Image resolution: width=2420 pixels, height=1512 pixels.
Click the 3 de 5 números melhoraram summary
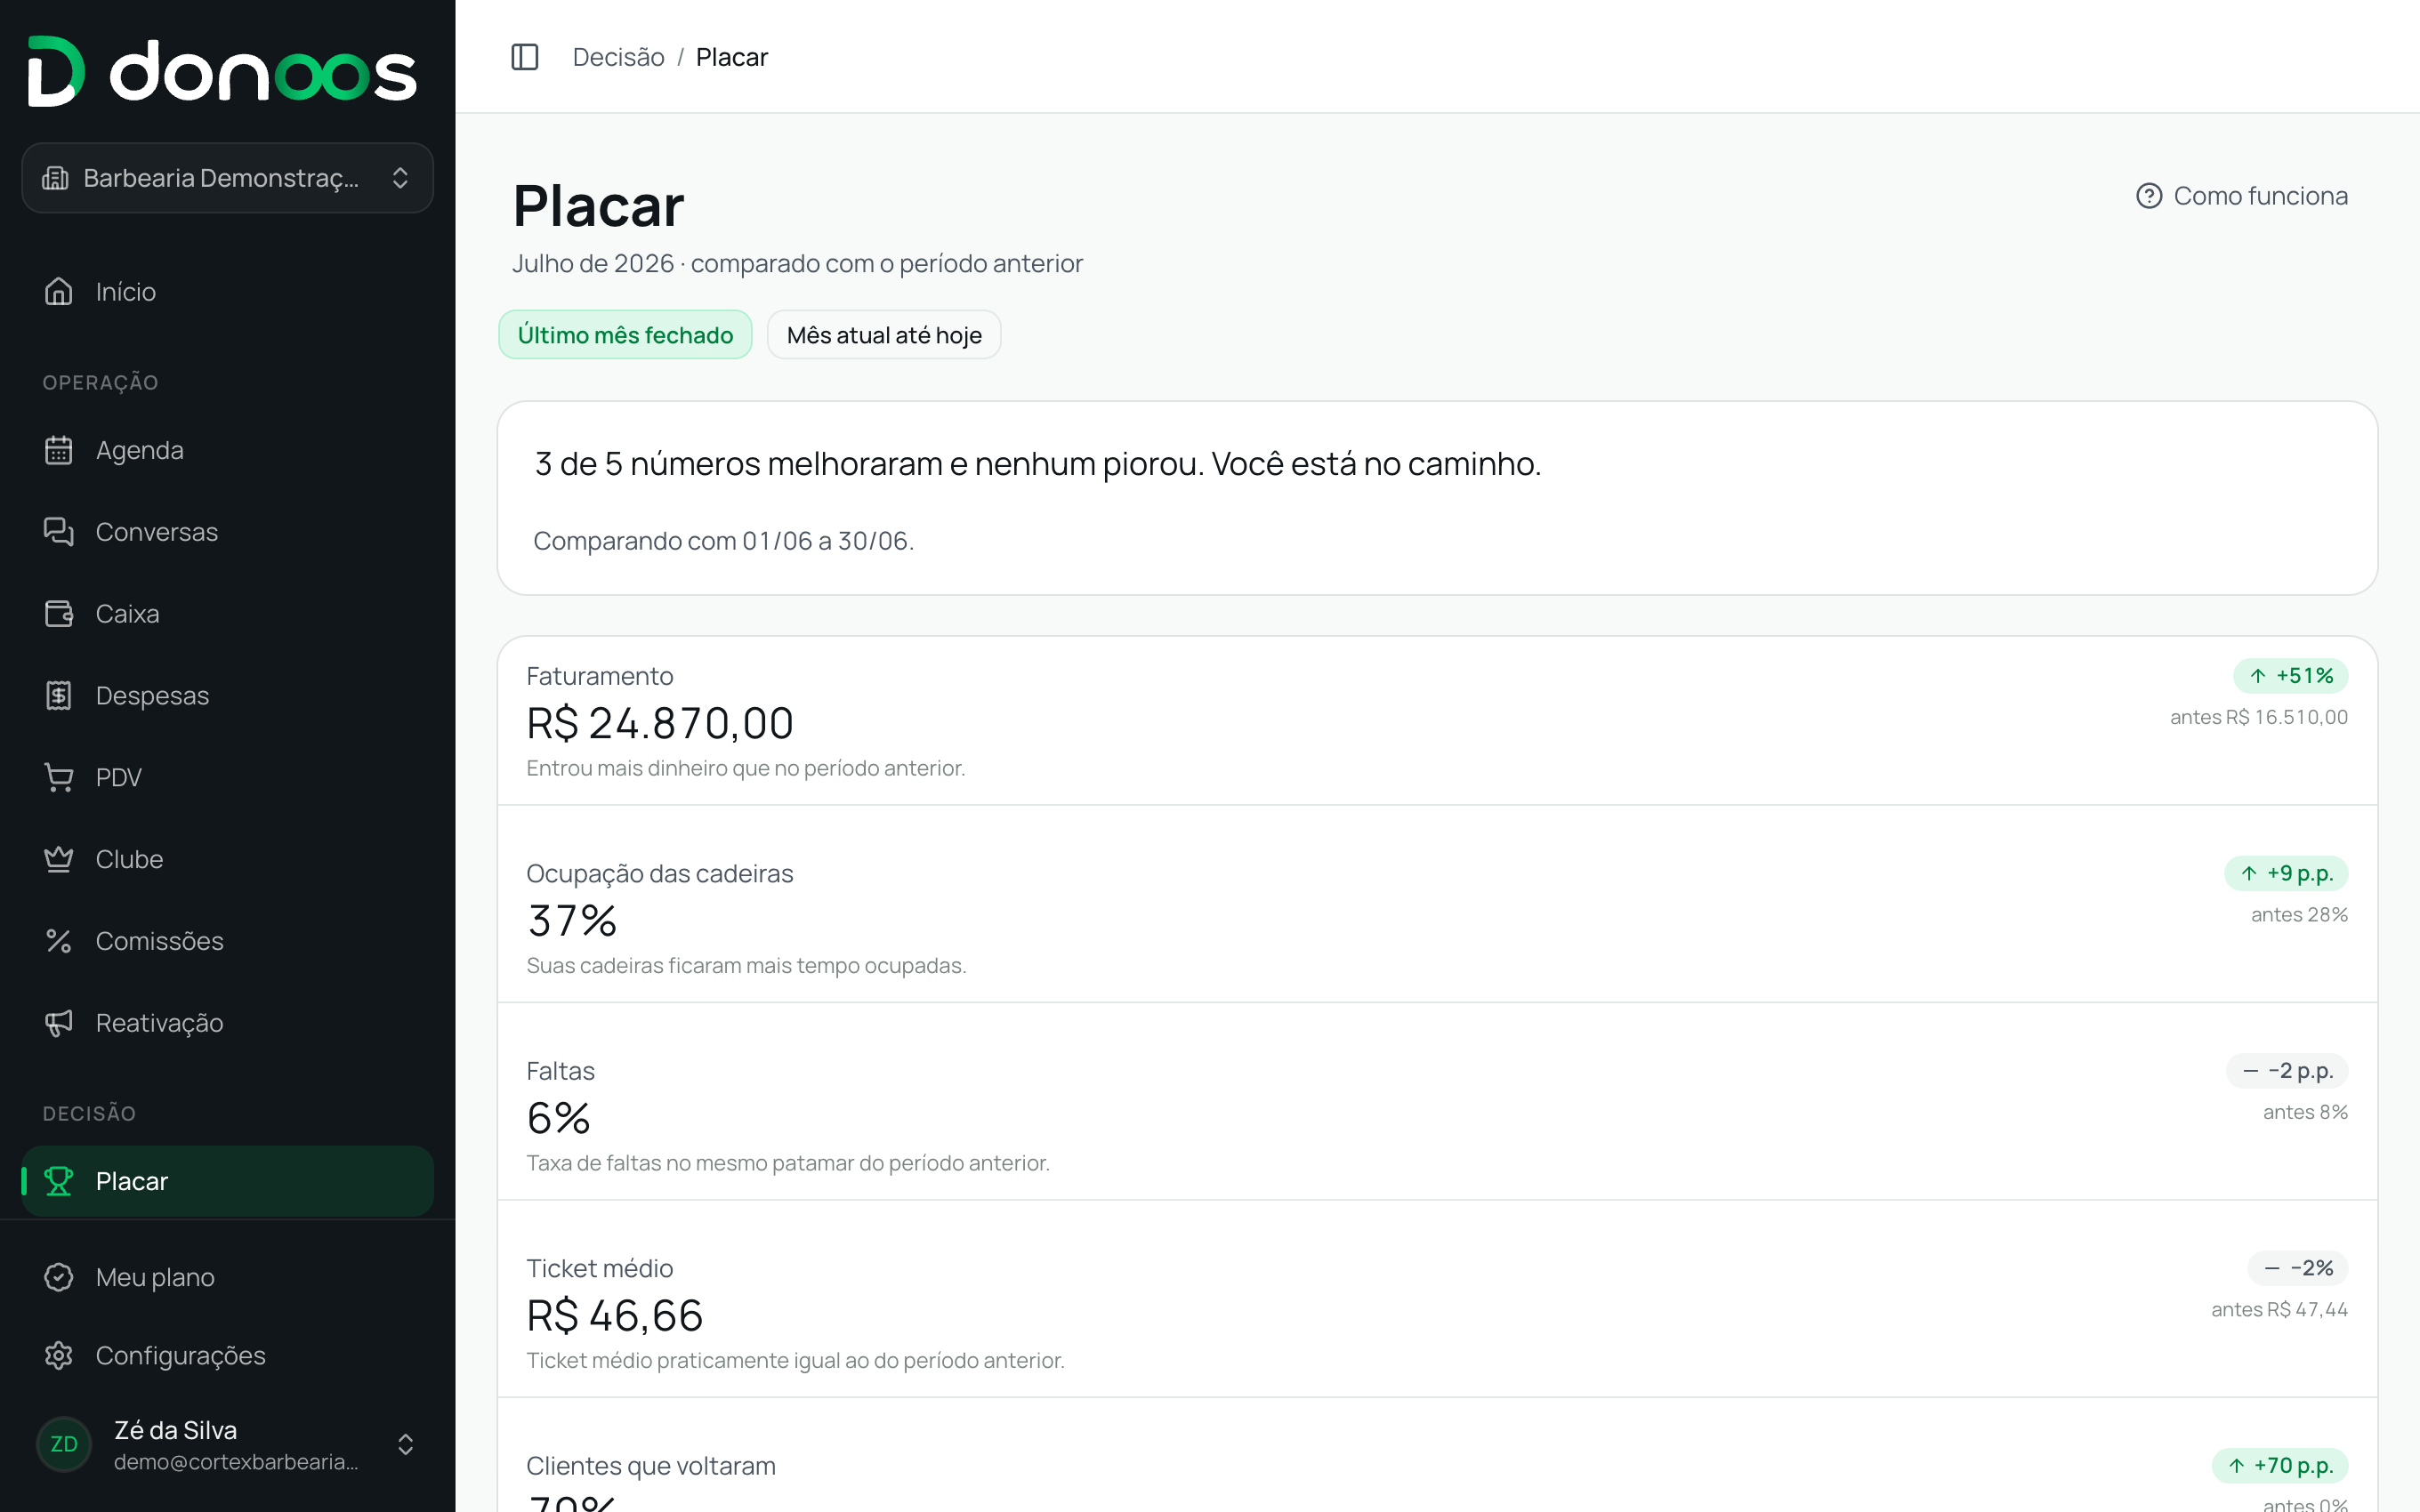(x=1037, y=464)
